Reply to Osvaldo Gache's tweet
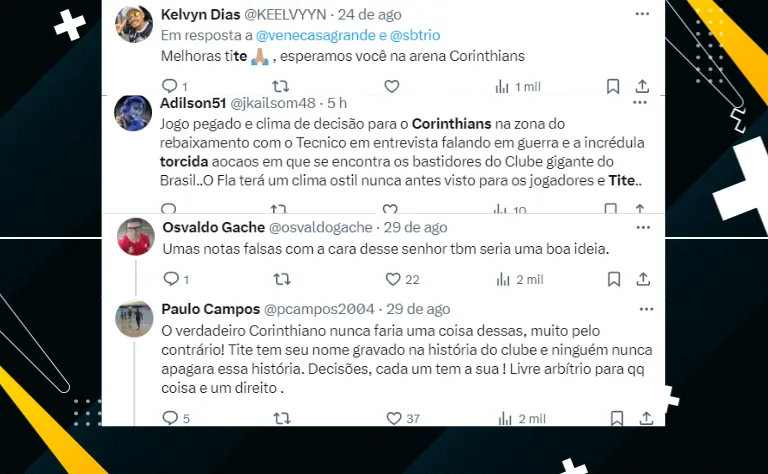Viewport: 768px width, 474px height. [x=170, y=279]
